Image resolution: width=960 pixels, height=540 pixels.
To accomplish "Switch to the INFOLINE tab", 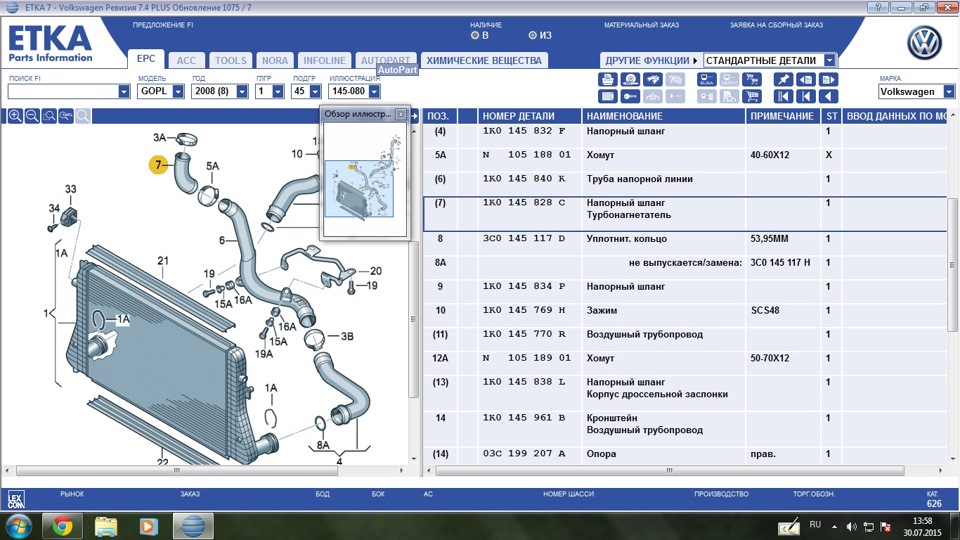I will tap(324, 60).
